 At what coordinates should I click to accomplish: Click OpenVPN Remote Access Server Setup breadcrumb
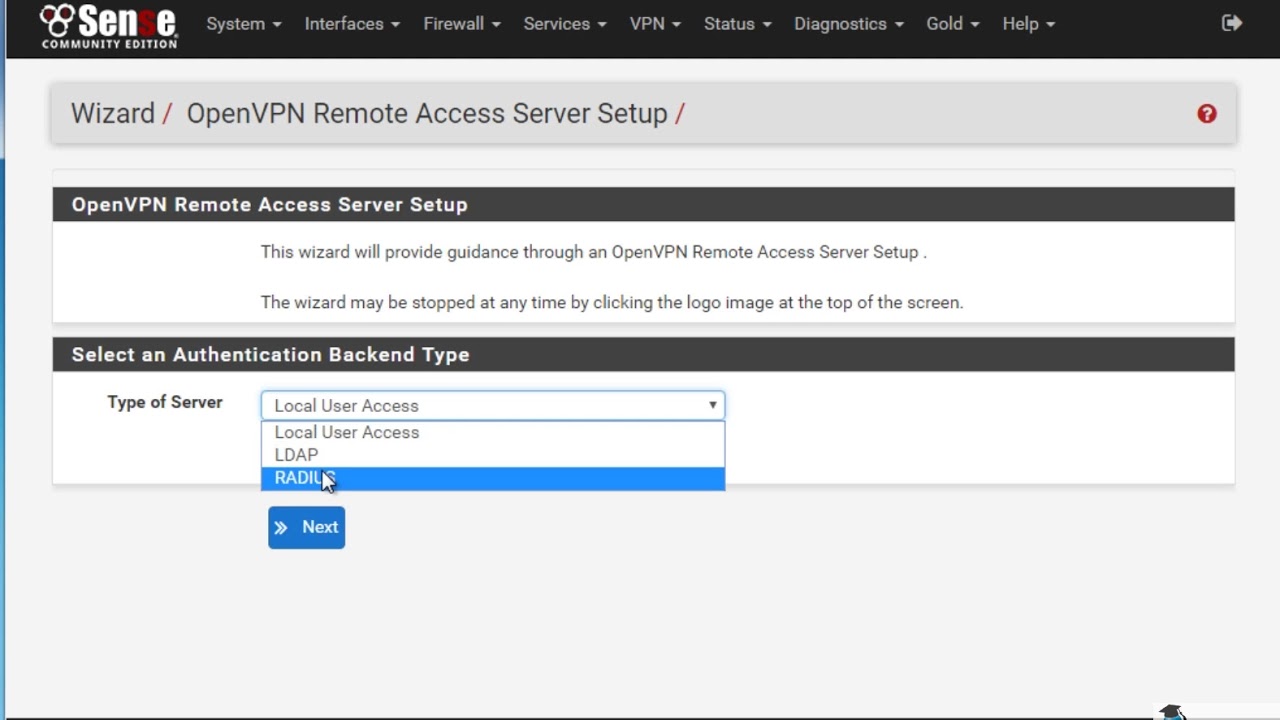426,114
